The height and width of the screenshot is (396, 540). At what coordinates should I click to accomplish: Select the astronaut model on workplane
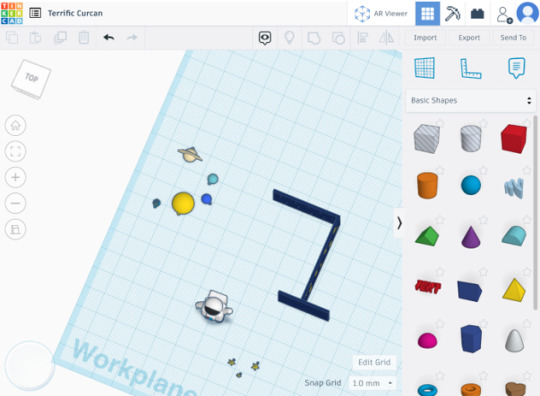coord(214,306)
